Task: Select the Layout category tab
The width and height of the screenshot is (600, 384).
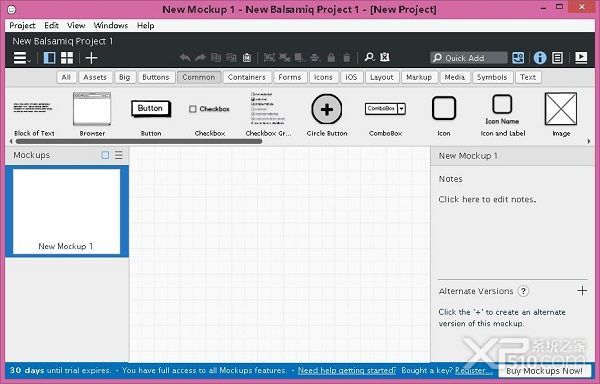Action: [x=382, y=77]
